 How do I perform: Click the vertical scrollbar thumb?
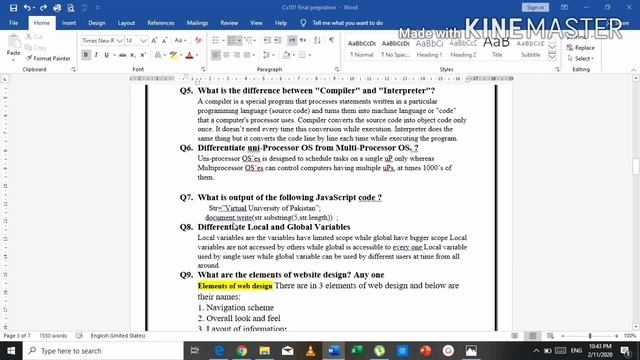pyautogui.click(x=636, y=166)
